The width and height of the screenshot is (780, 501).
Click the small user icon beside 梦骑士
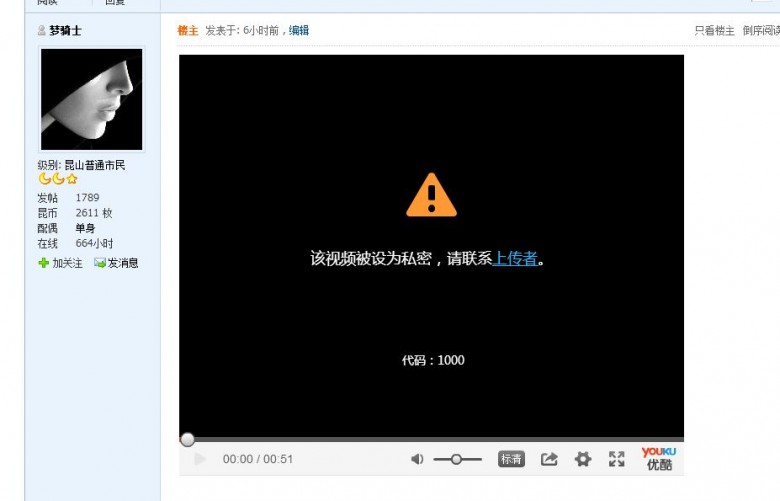(42, 30)
